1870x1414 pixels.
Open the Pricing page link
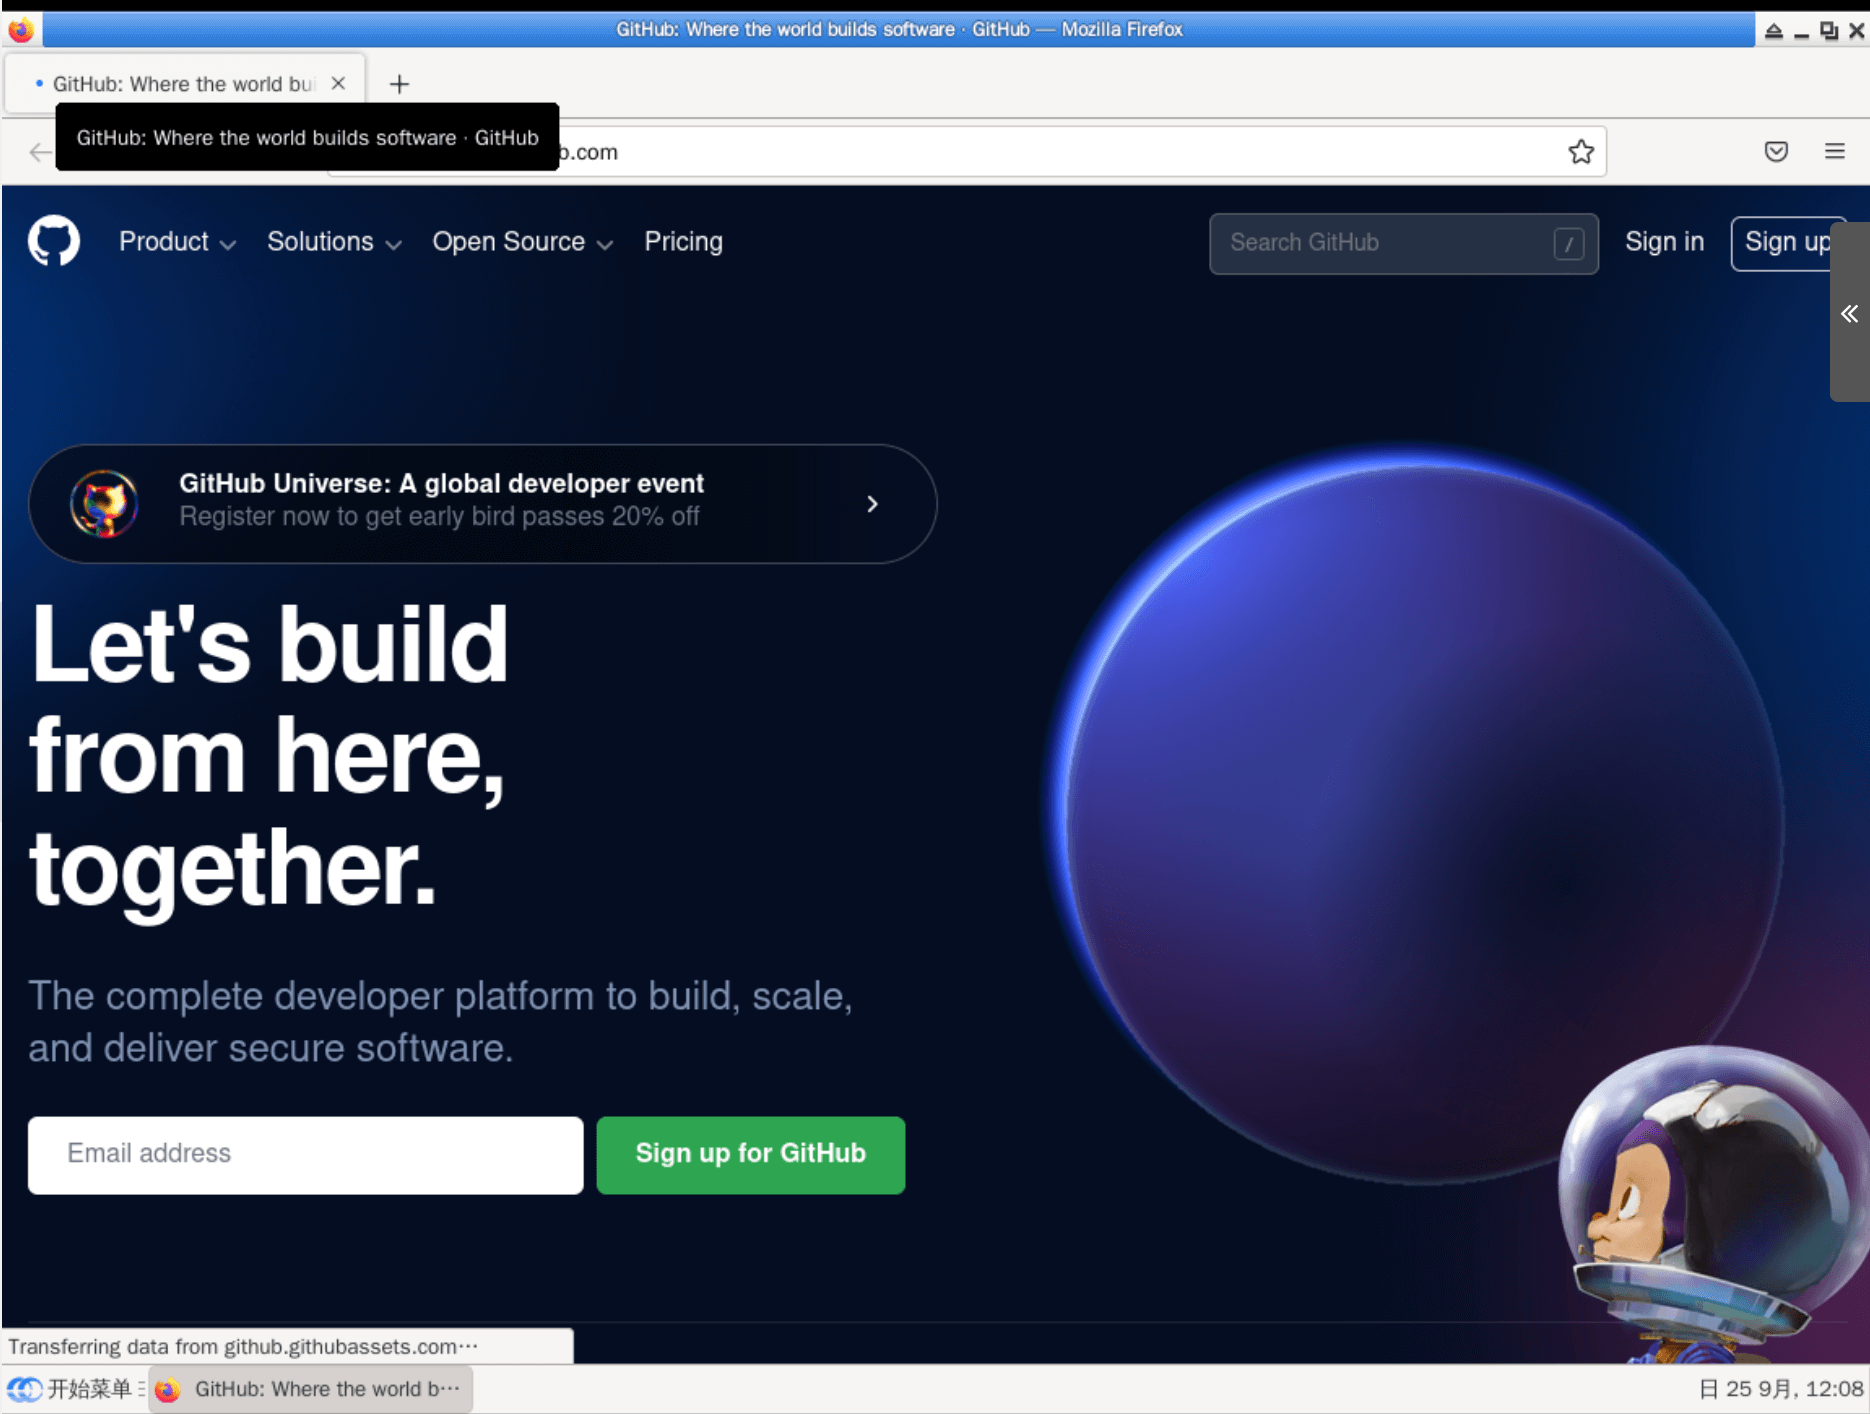click(683, 242)
